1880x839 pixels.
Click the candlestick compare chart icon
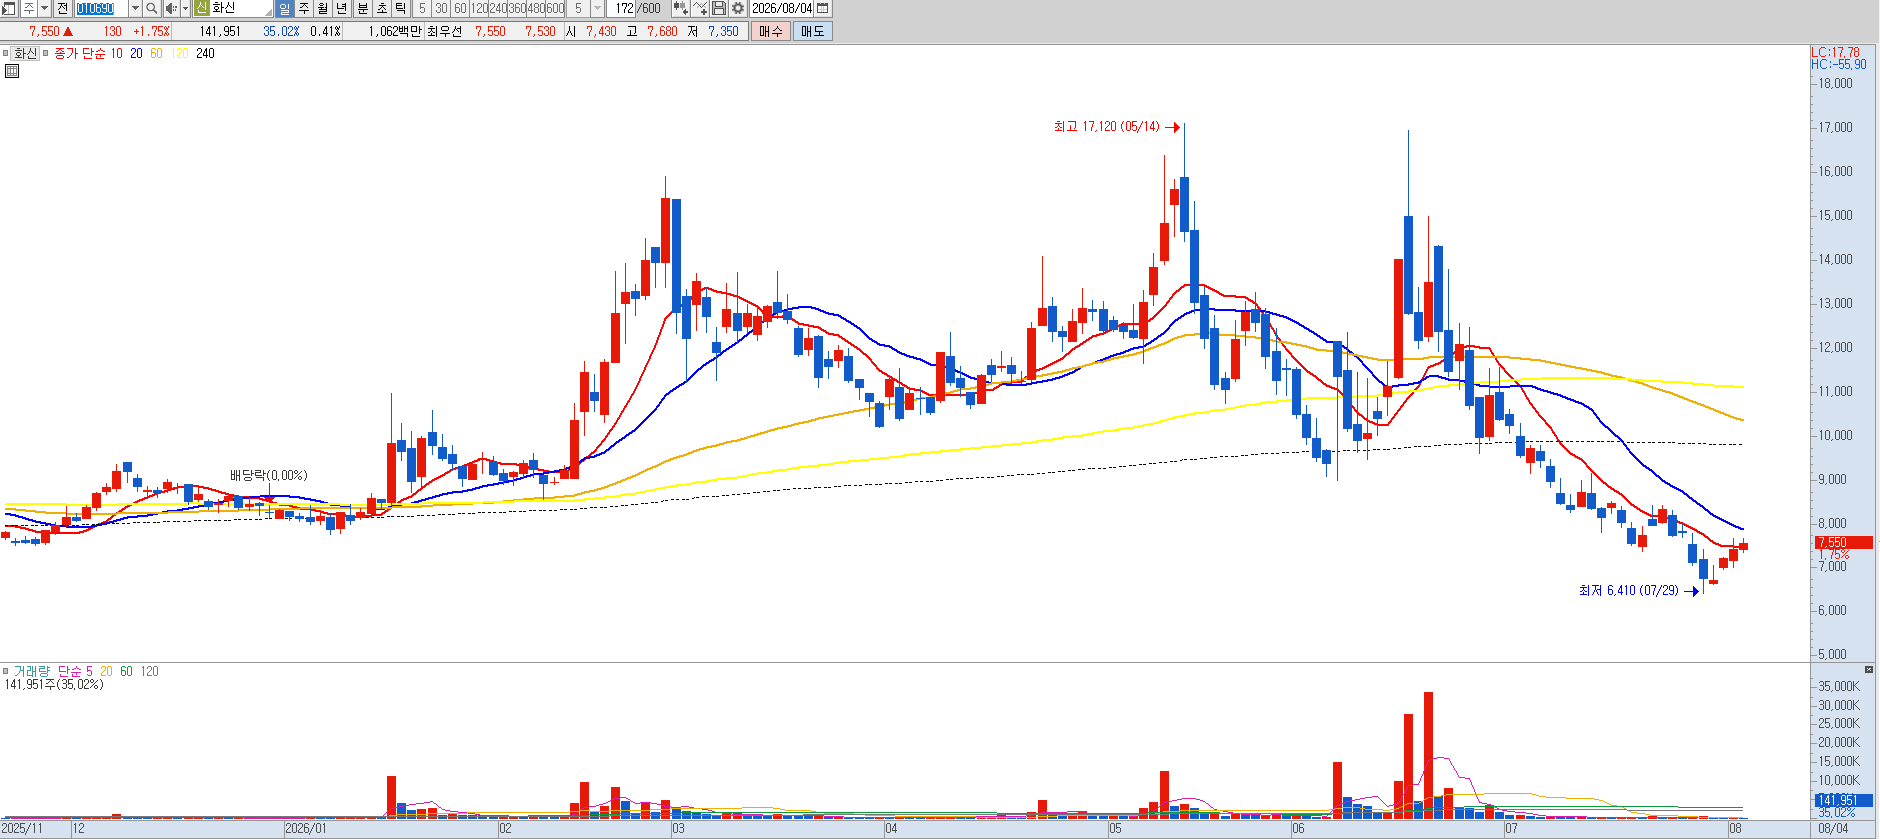[680, 8]
